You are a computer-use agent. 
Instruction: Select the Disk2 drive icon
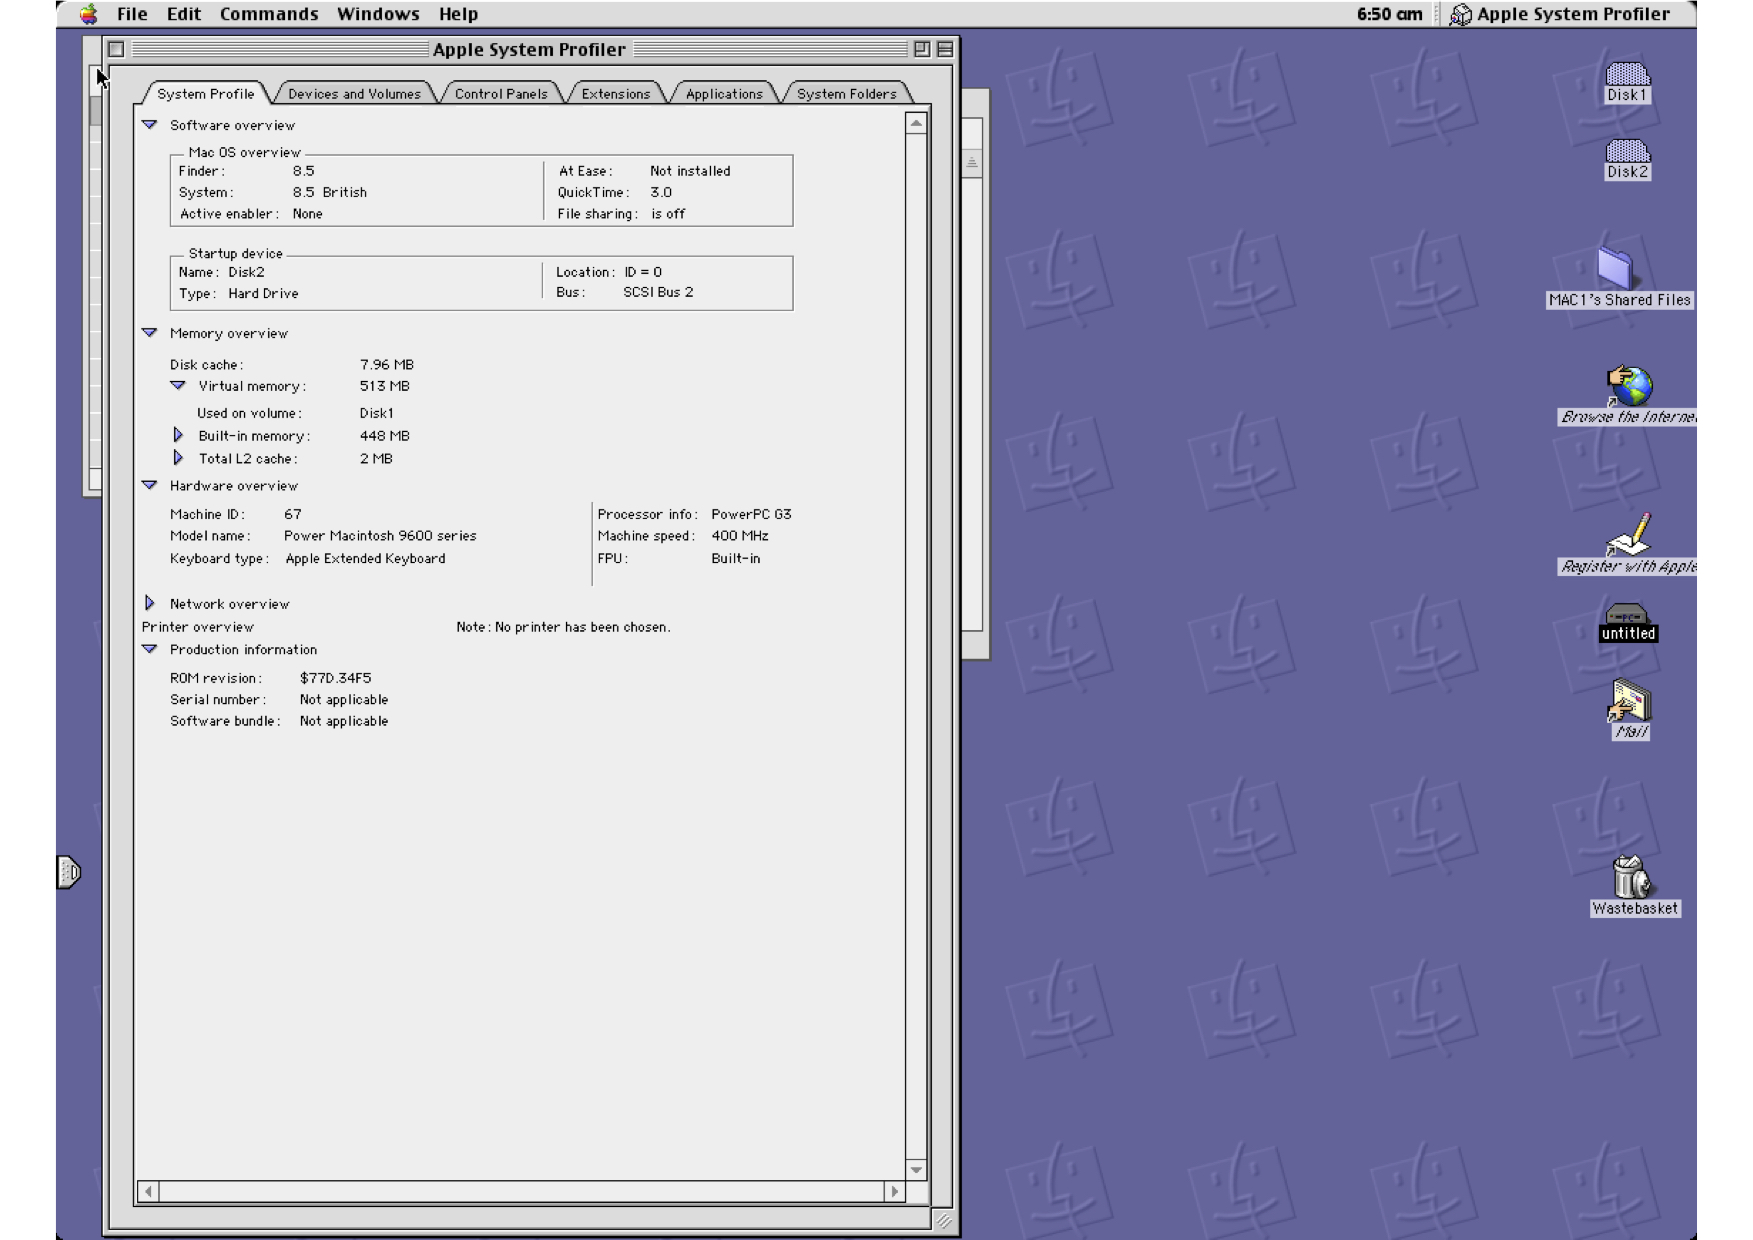[x=1627, y=151]
